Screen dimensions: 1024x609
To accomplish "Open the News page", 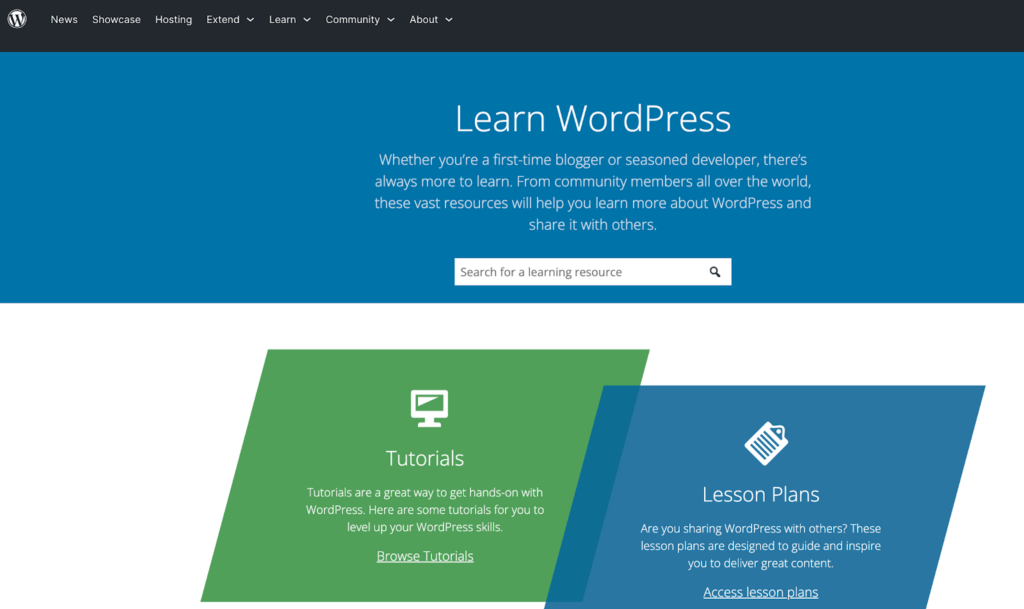I will [x=64, y=20].
